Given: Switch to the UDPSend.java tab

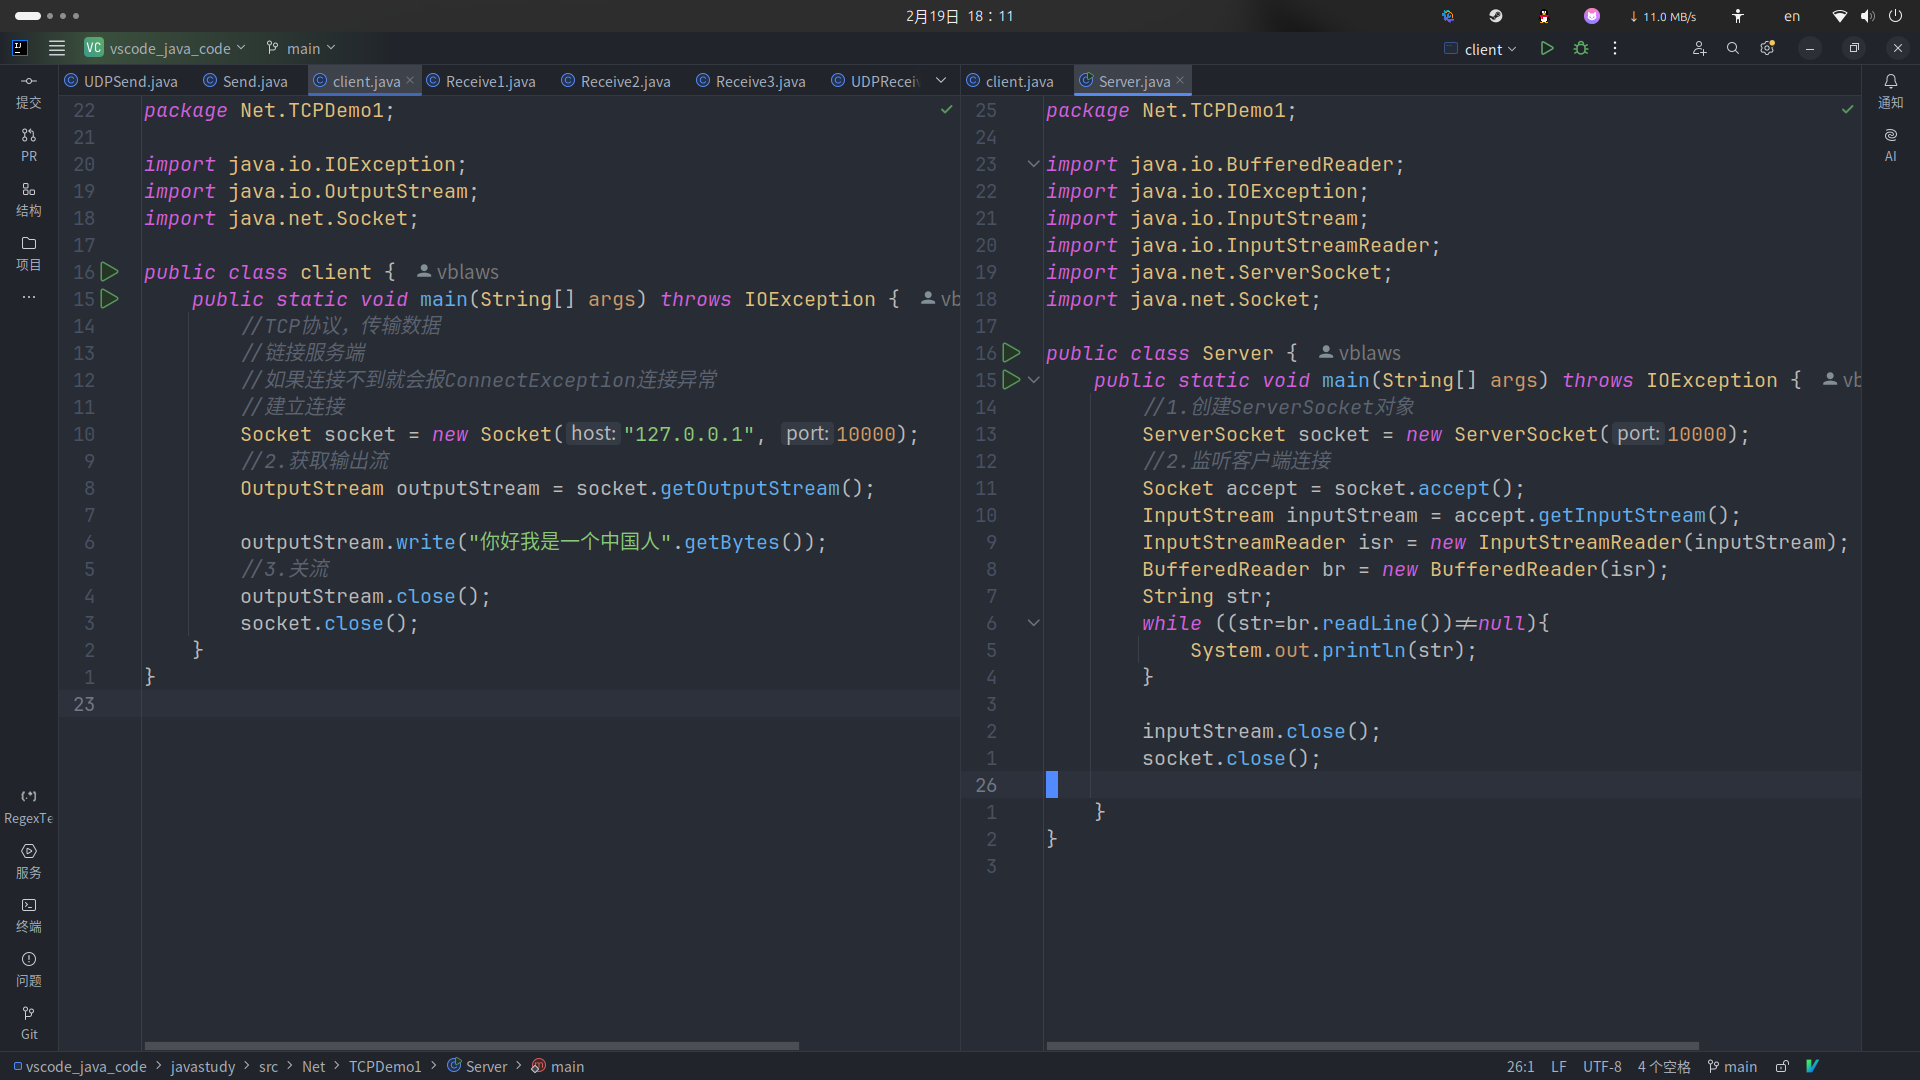Looking at the screenshot, I should tap(130, 82).
